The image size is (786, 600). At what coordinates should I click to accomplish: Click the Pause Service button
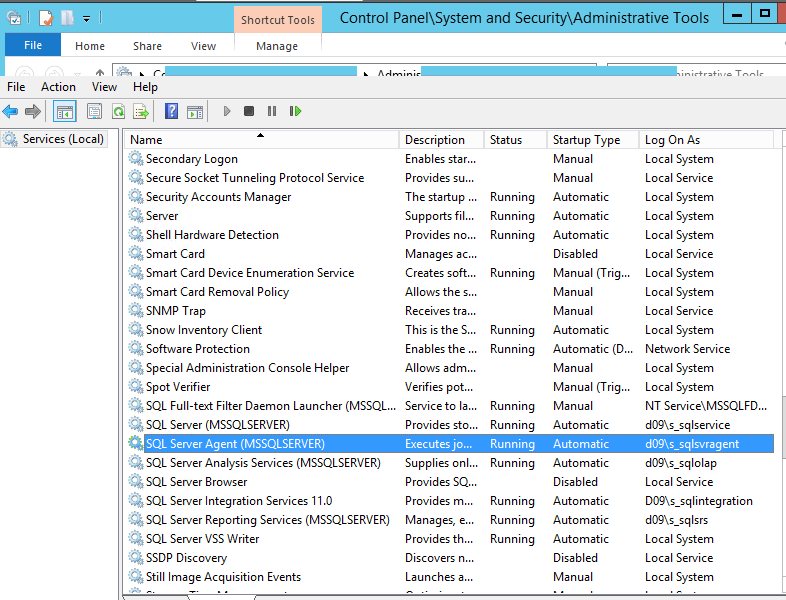pos(272,111)
